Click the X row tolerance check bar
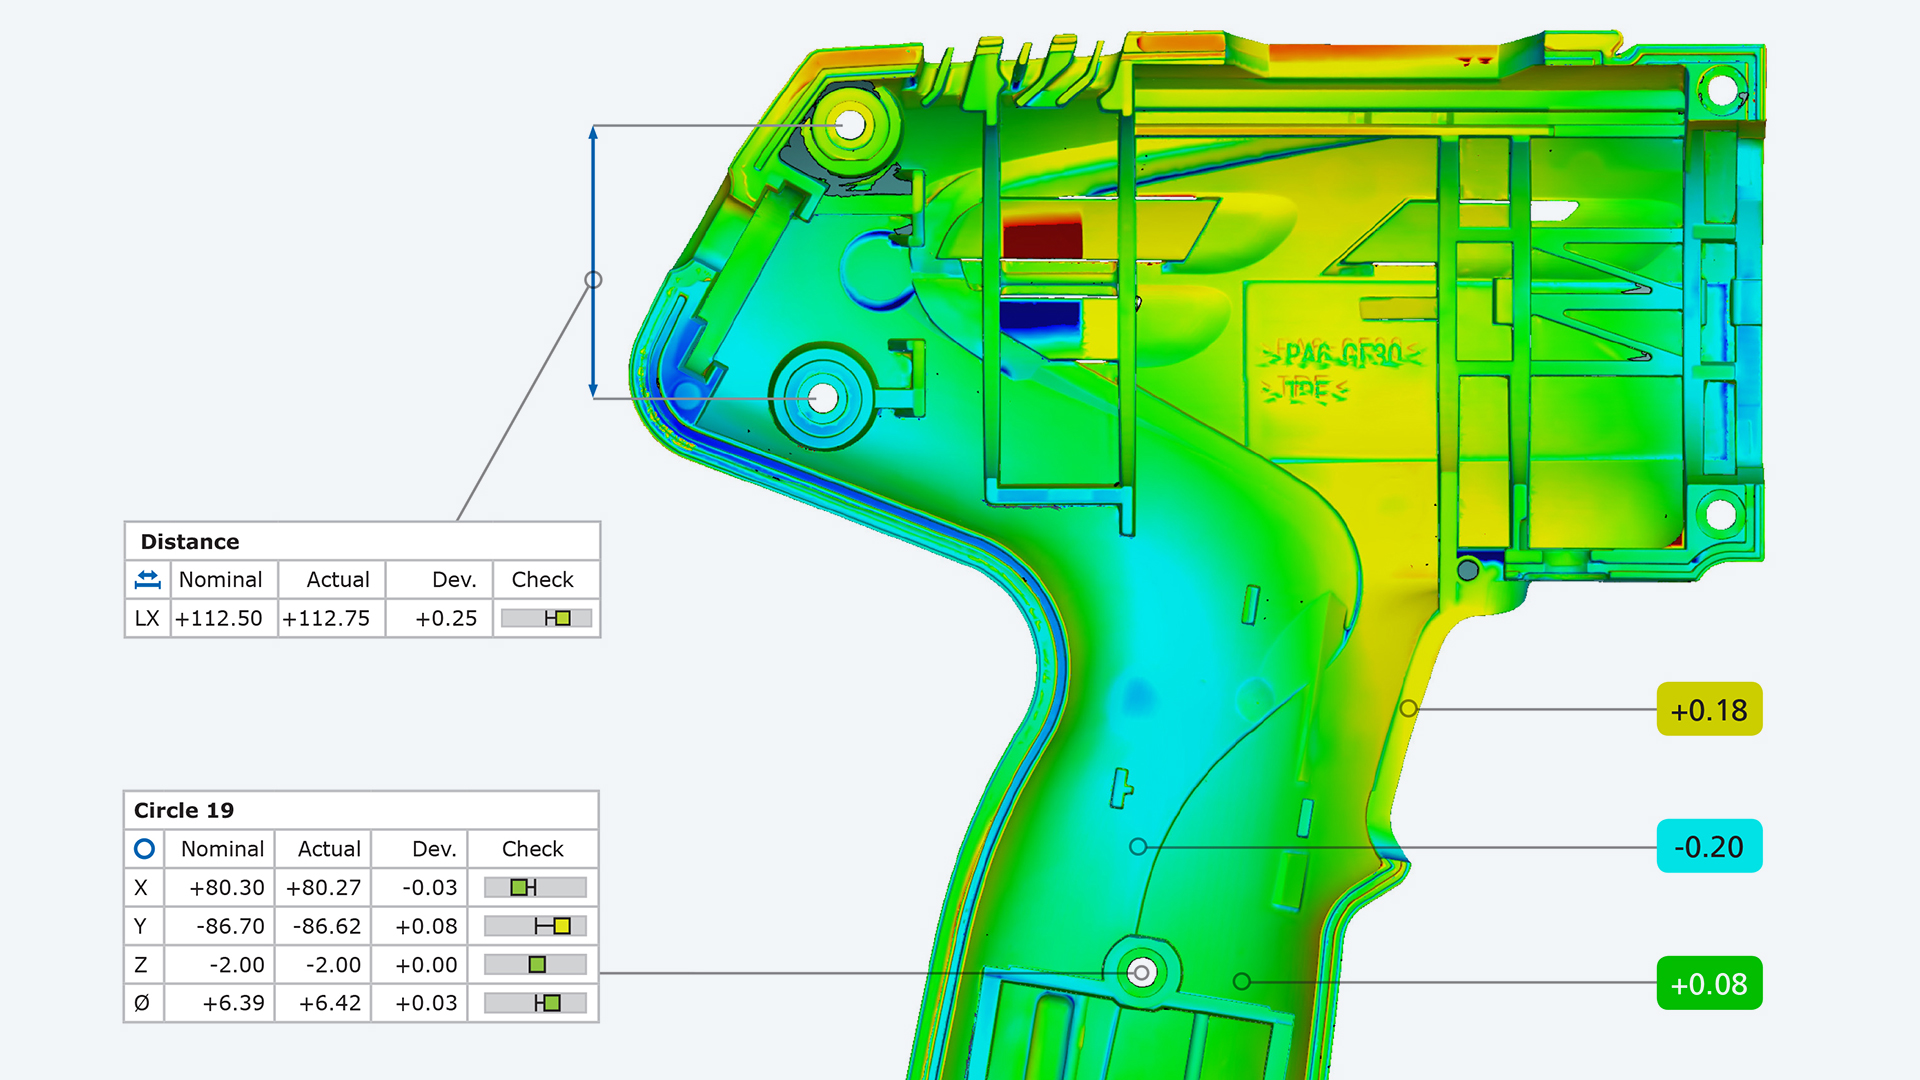 (535, 887)
